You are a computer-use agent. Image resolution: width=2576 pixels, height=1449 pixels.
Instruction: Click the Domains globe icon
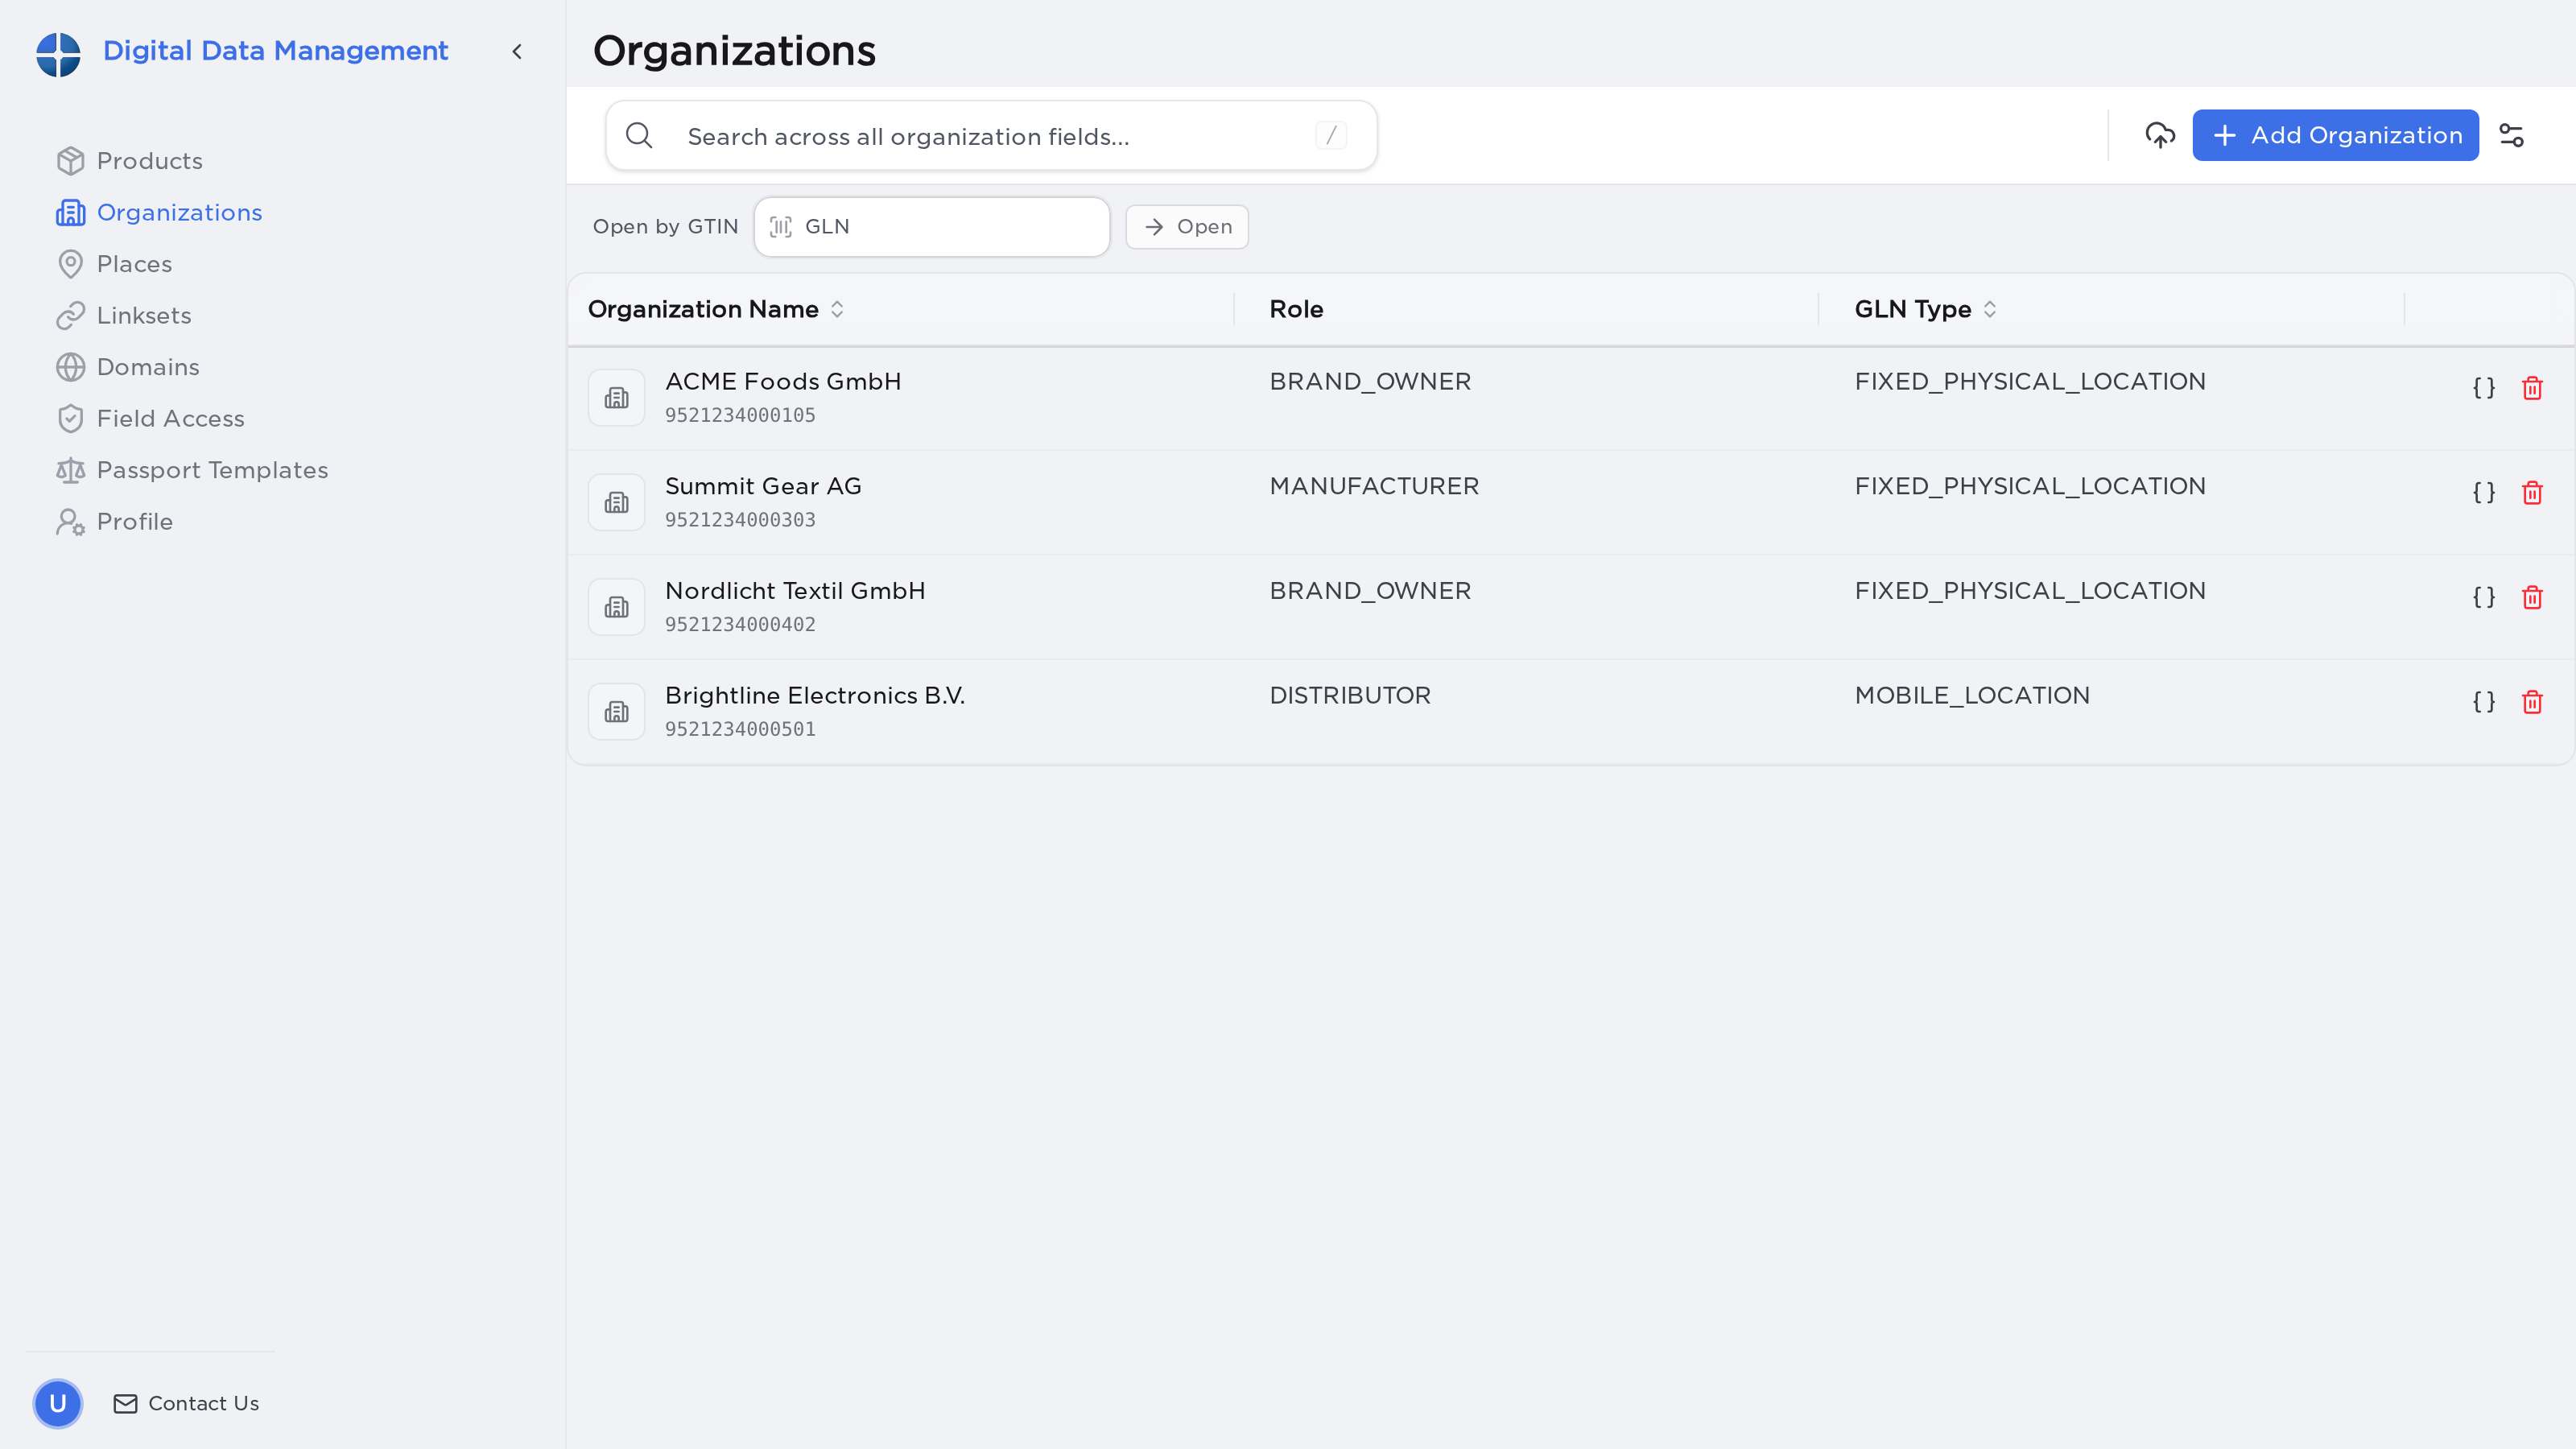(70, 367)
